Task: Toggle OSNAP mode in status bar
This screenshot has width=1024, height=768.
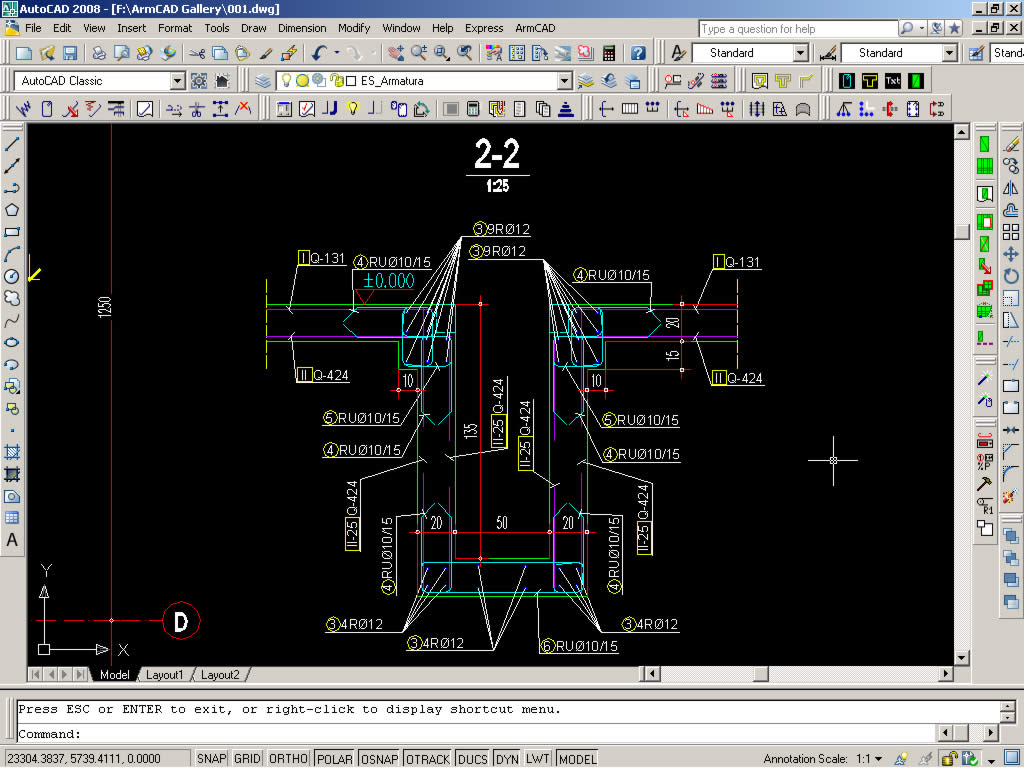Action: (380, 759)
